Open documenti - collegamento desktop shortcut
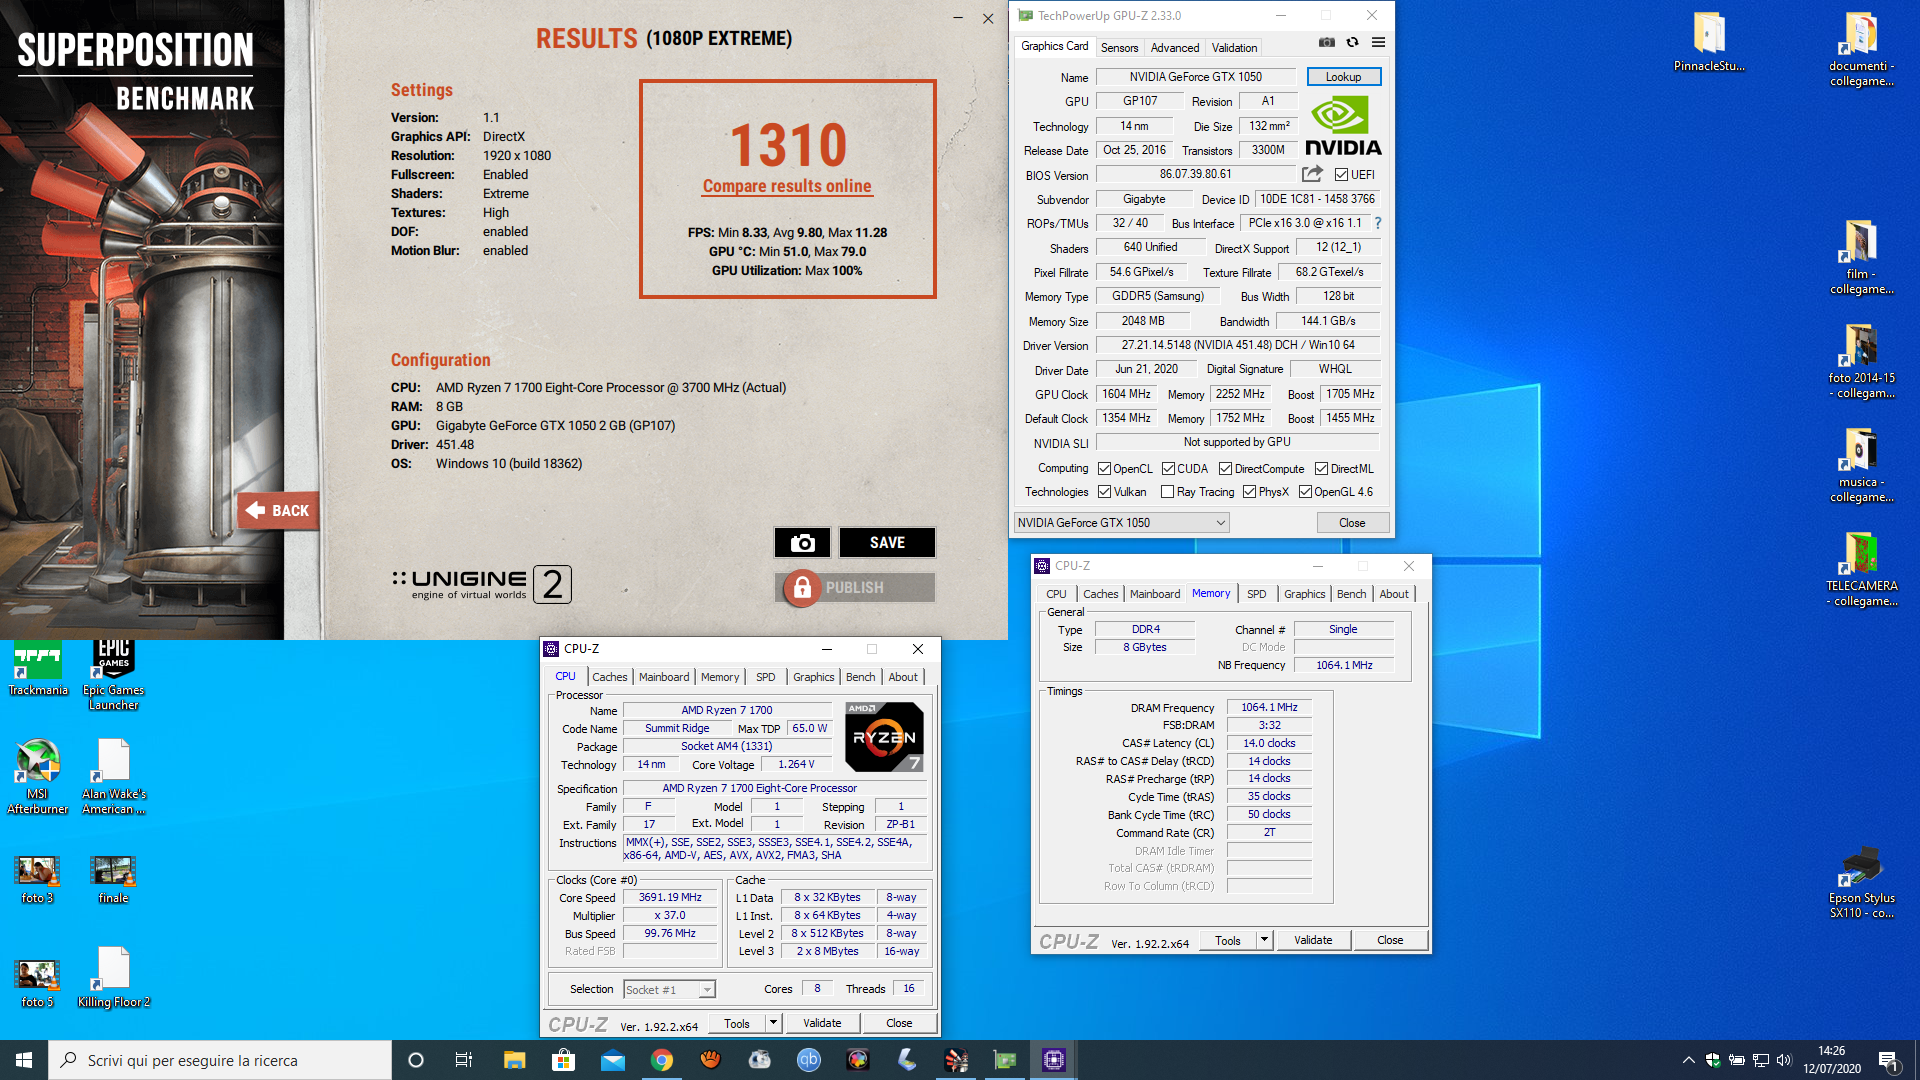This screenshot has height=1080, width=1920. (x=1861, y=50)
